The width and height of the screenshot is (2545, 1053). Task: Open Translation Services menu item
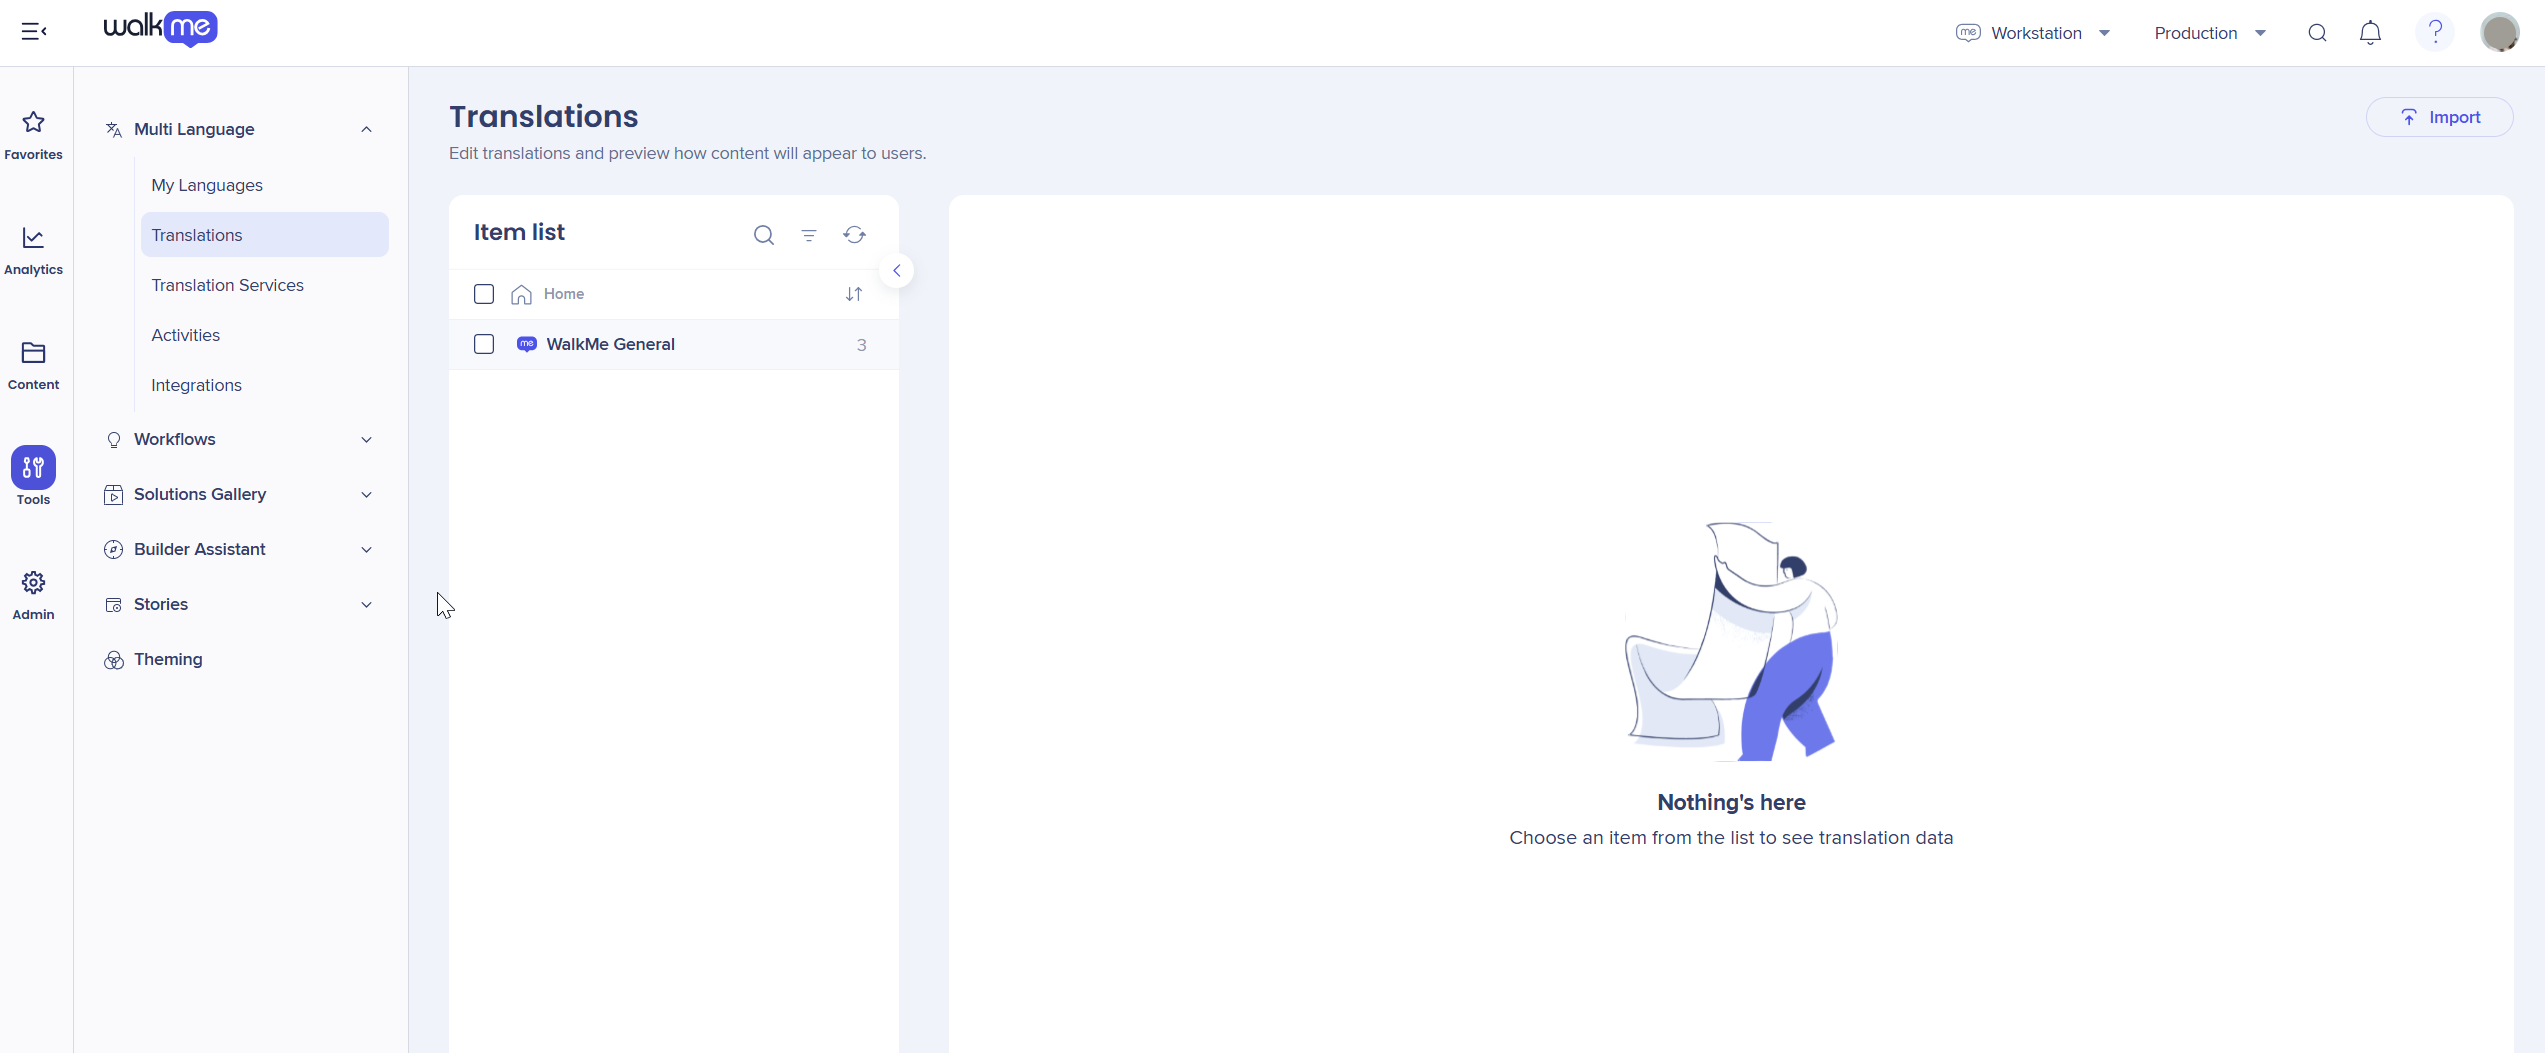coord(227,285)
